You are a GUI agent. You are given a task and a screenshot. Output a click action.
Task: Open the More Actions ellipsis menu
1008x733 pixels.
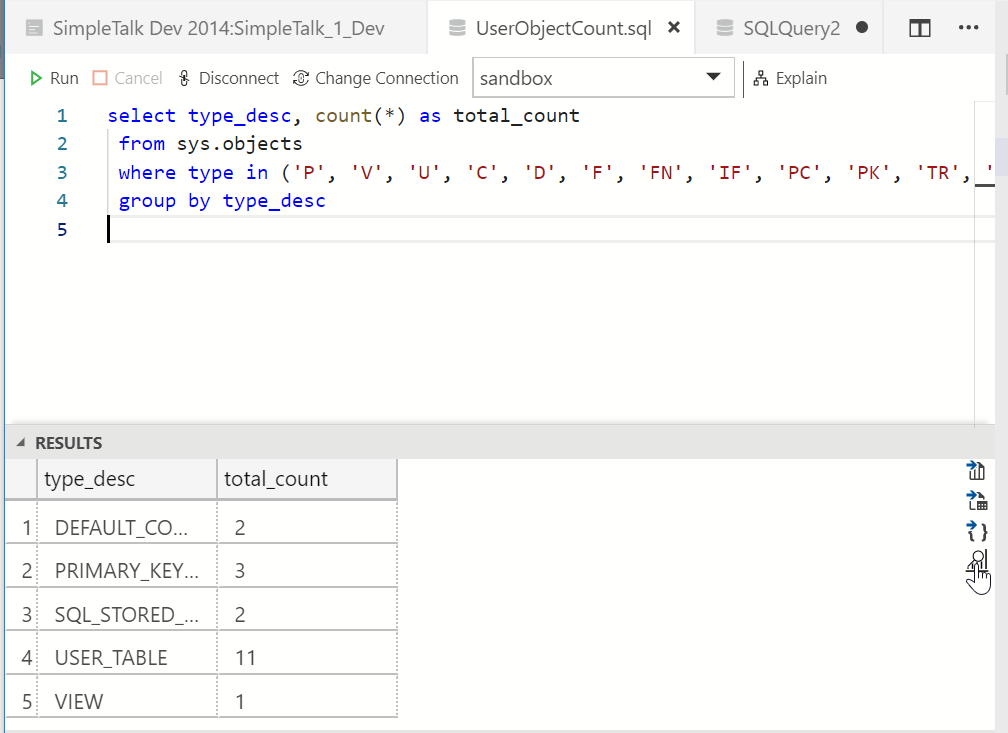[x=968, y=28]
